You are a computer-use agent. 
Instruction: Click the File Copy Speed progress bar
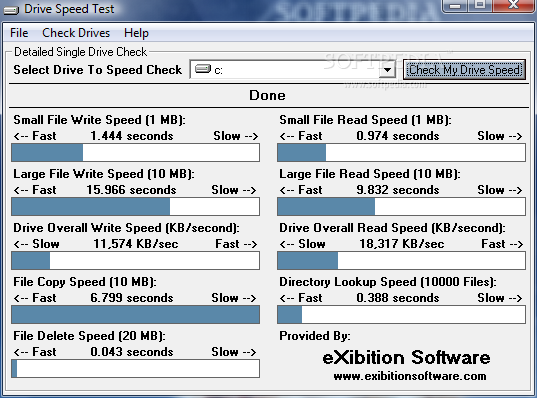click(136, 315)
